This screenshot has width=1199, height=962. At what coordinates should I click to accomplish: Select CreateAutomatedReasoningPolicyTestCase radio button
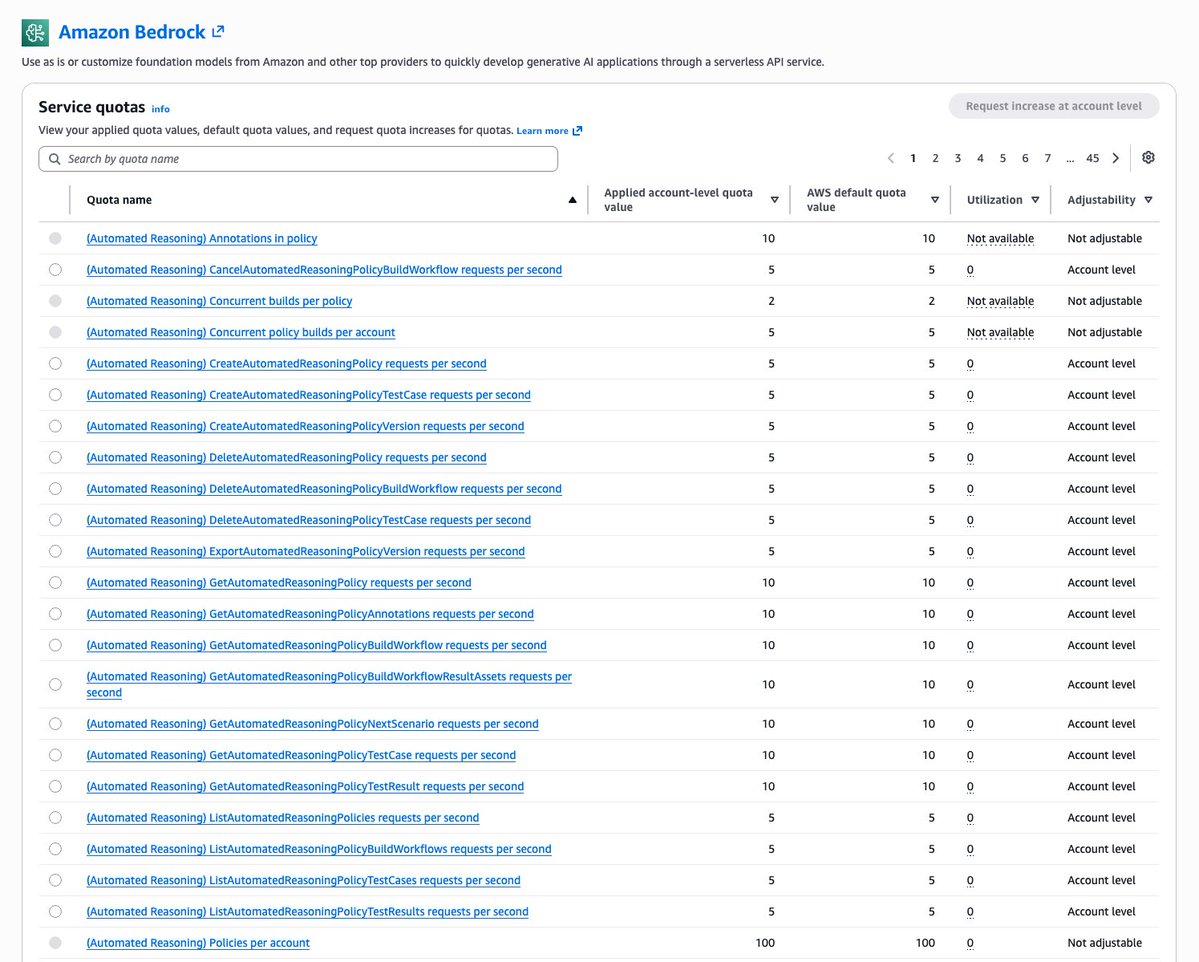[55, 395]
